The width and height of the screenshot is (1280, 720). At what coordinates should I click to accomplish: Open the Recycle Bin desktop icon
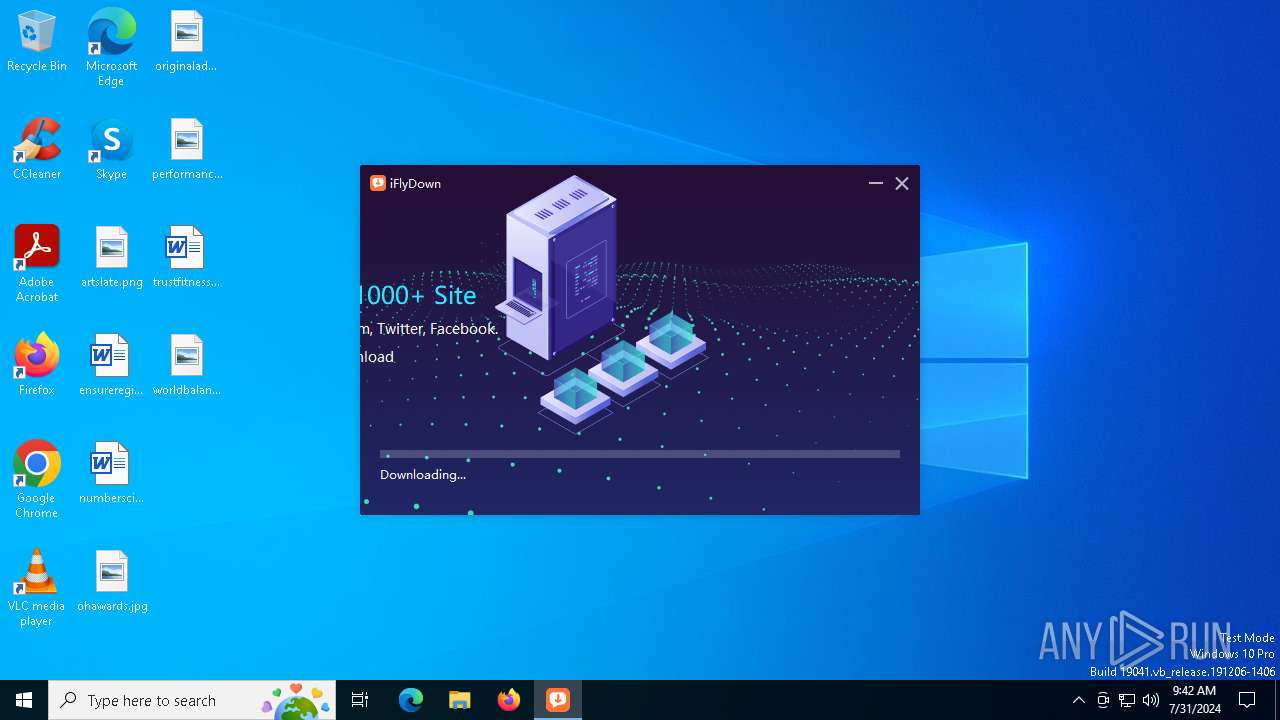tap(37, 42)
